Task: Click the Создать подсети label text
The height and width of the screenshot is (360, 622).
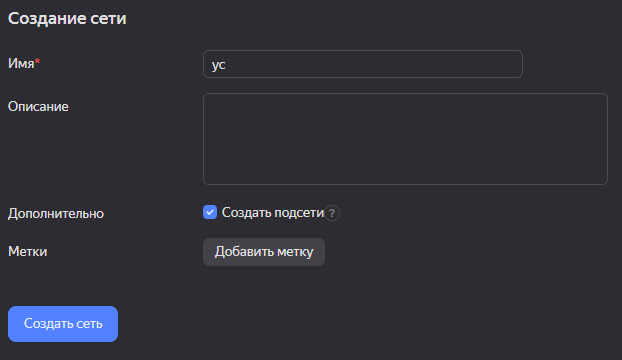Action: click(273, 213)
